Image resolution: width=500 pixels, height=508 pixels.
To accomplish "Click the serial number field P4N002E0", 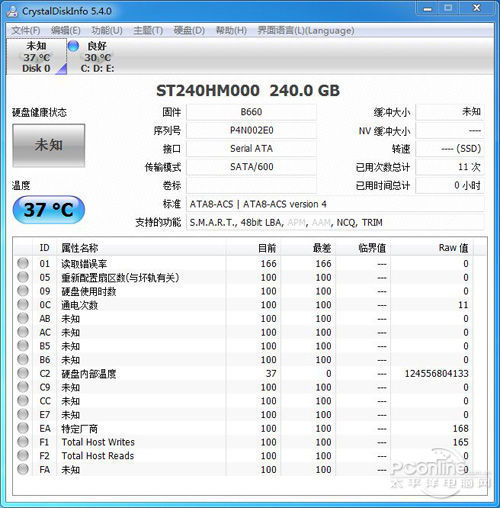I will pyautogui.click(x=251, y=130).
